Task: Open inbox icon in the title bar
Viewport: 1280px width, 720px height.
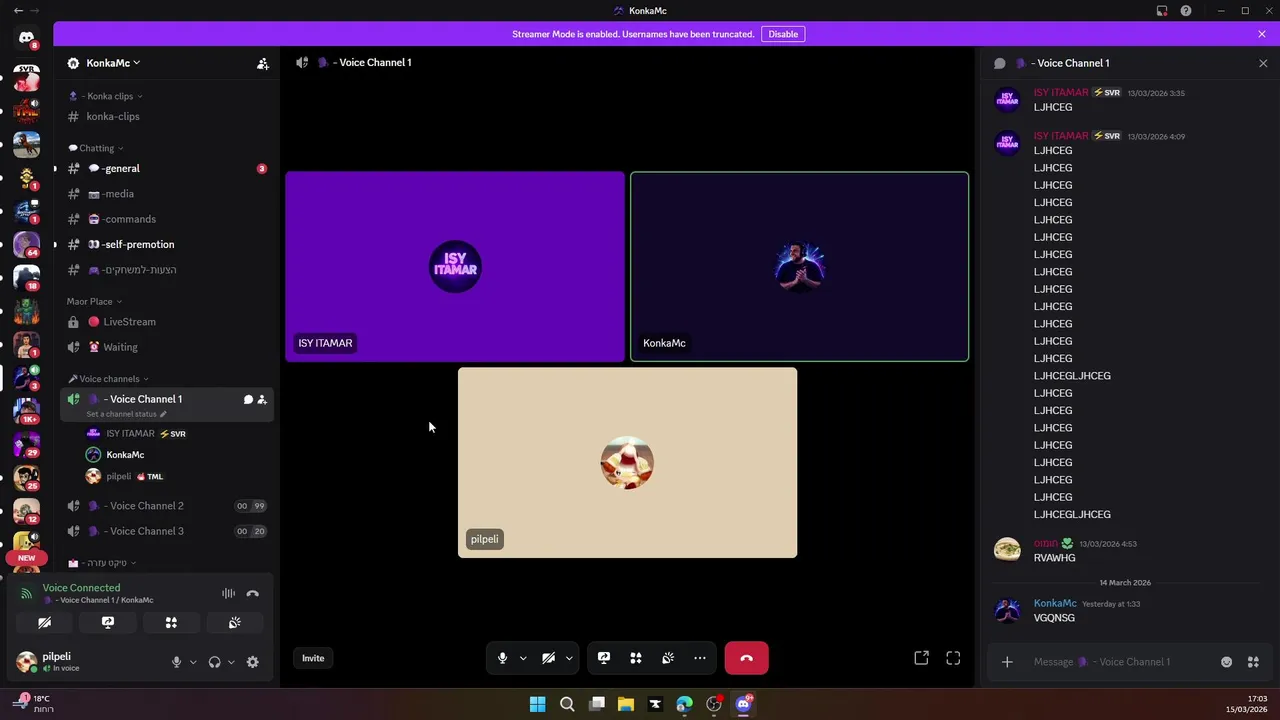Action: coord(1162,11)
